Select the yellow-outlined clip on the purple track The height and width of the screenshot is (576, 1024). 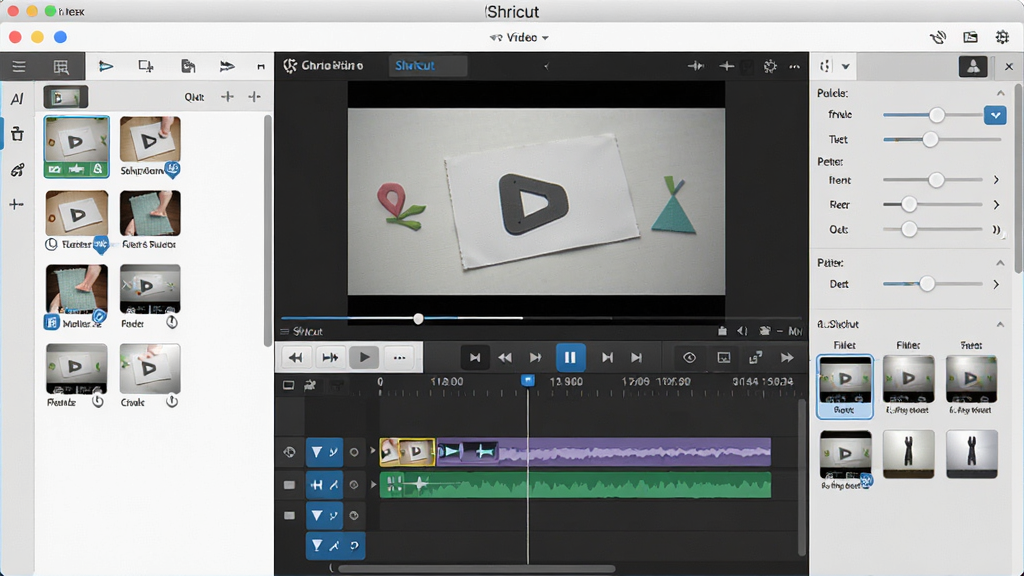coord(407,452)
